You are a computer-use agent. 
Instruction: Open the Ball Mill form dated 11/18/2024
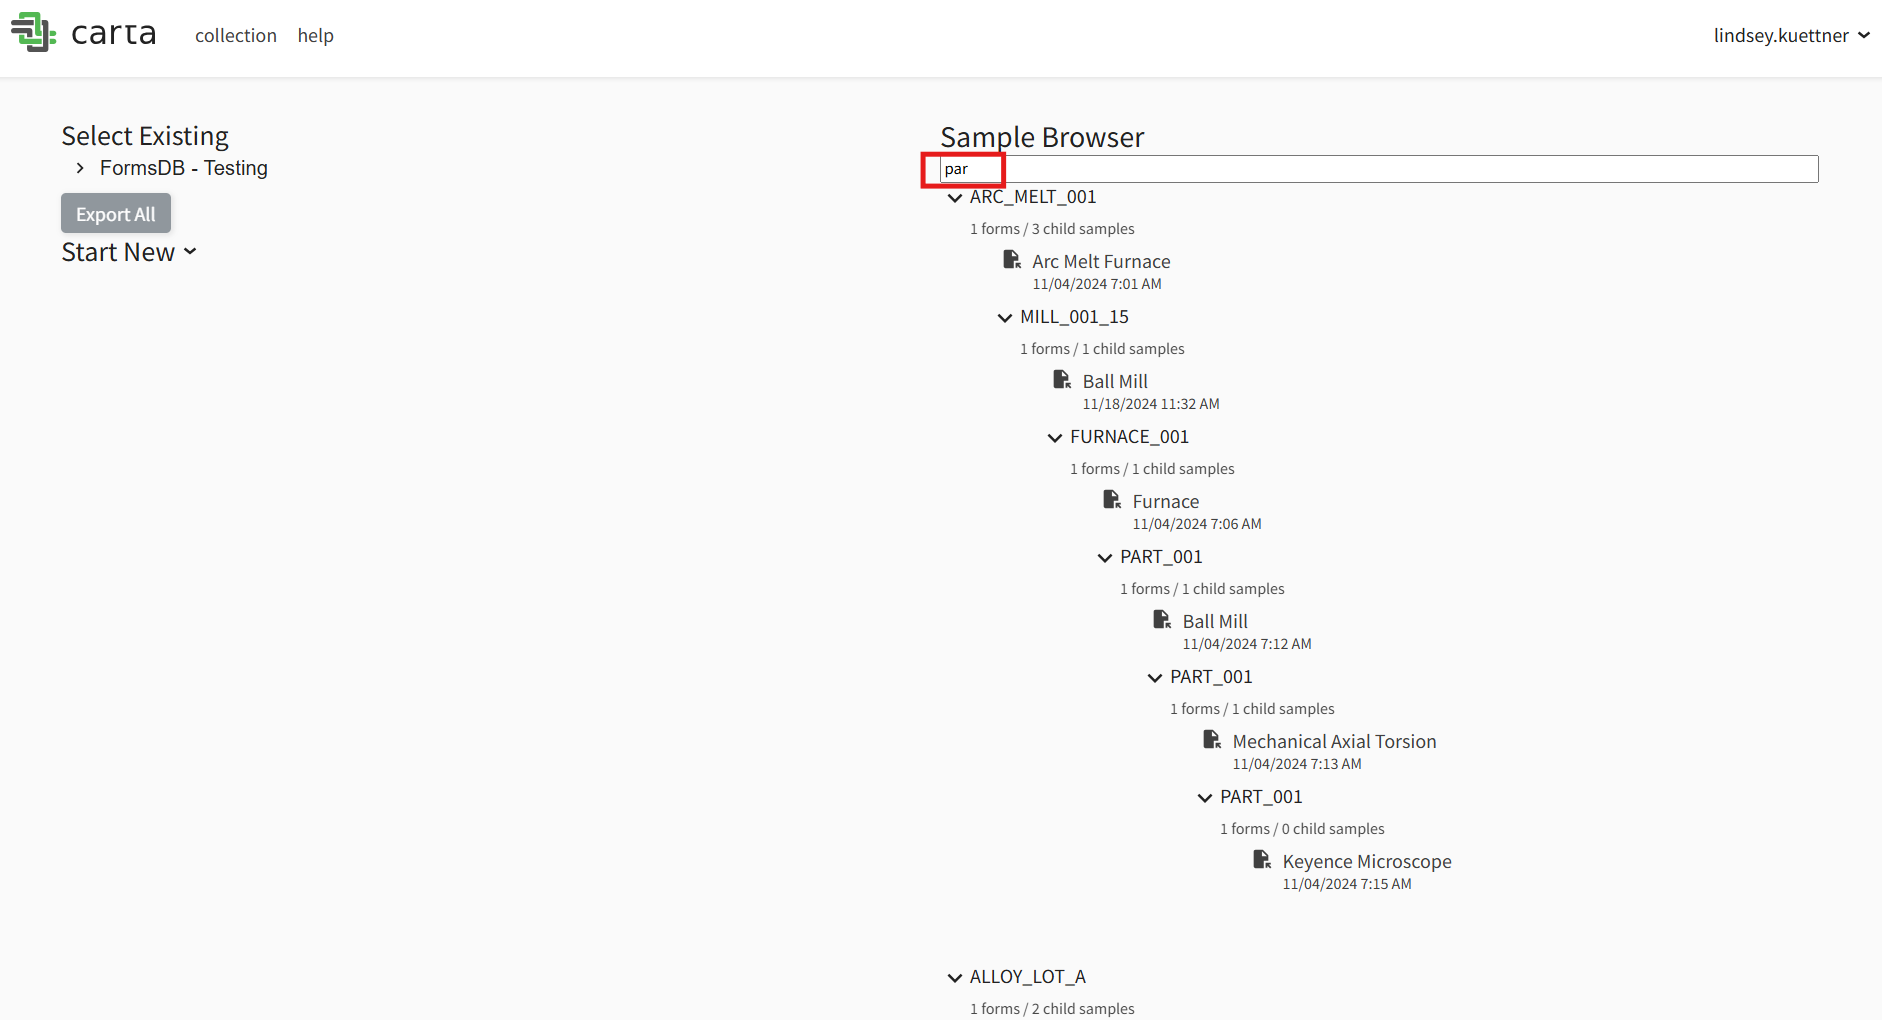(x=1115, y=381)
